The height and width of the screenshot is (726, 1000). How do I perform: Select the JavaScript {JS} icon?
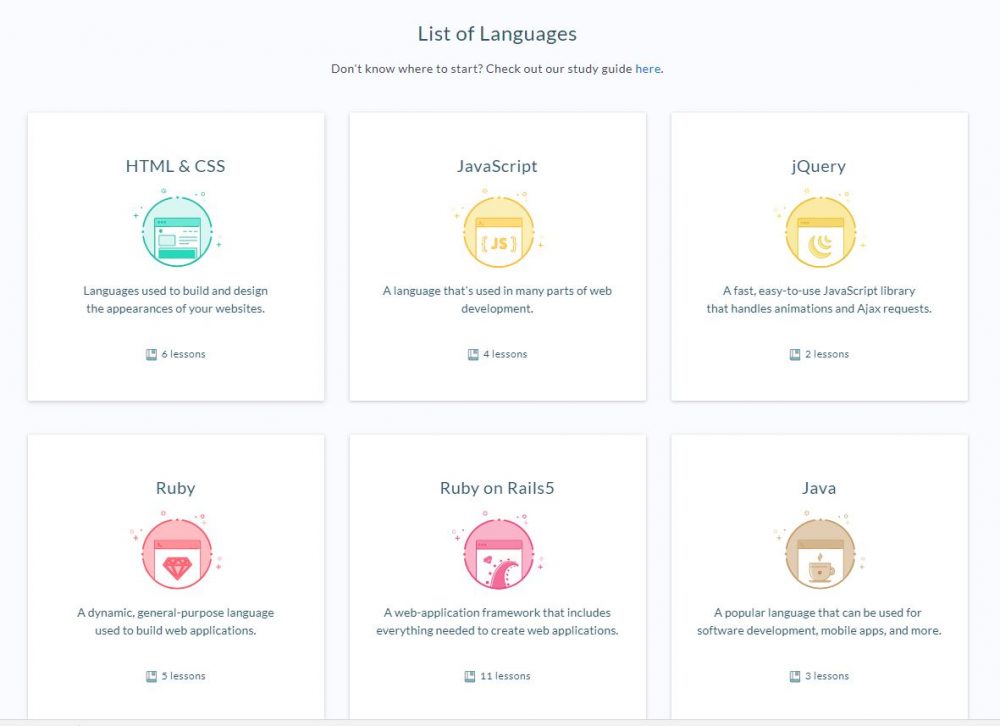(x=497, y=232)
